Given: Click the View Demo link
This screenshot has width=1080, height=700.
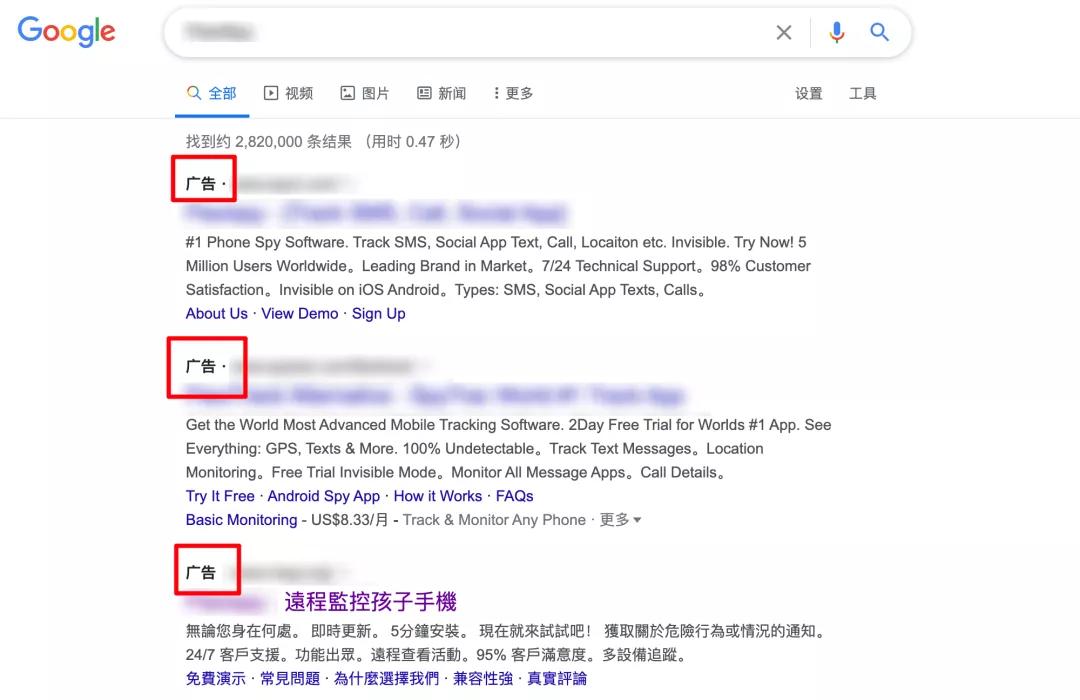Looking at the screenshot, I should tap(300, 313).
